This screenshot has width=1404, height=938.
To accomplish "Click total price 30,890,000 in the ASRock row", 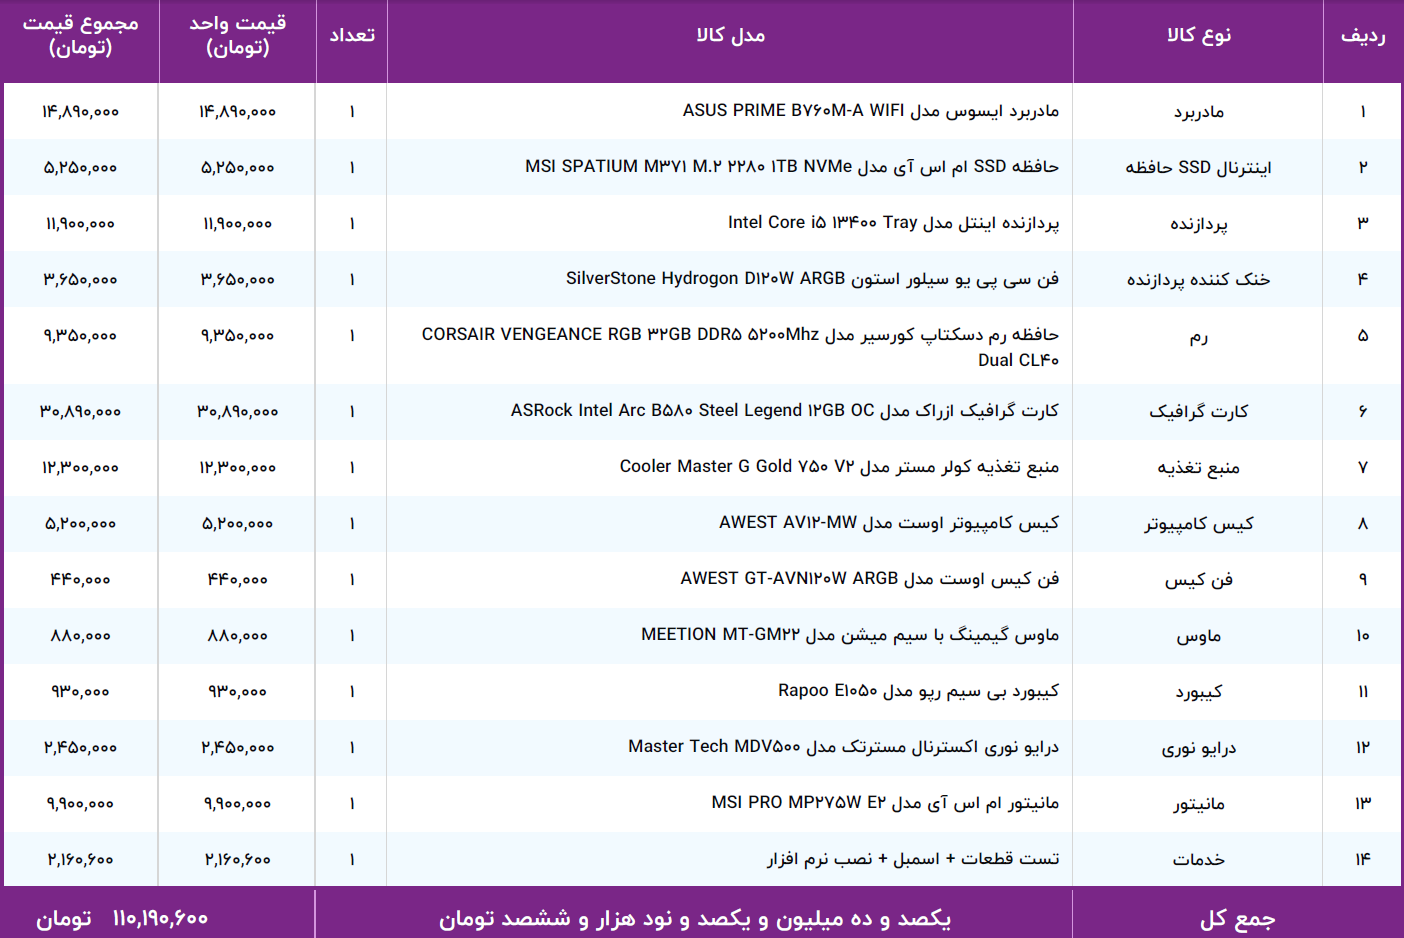I will tap(81, 412).
